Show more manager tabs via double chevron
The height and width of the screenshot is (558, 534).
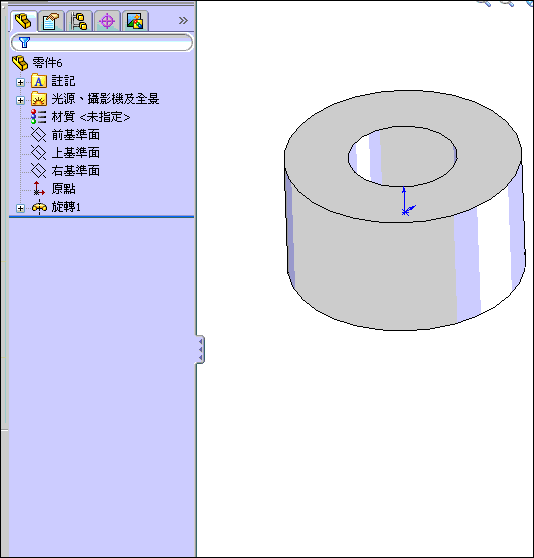coord(183,21)
